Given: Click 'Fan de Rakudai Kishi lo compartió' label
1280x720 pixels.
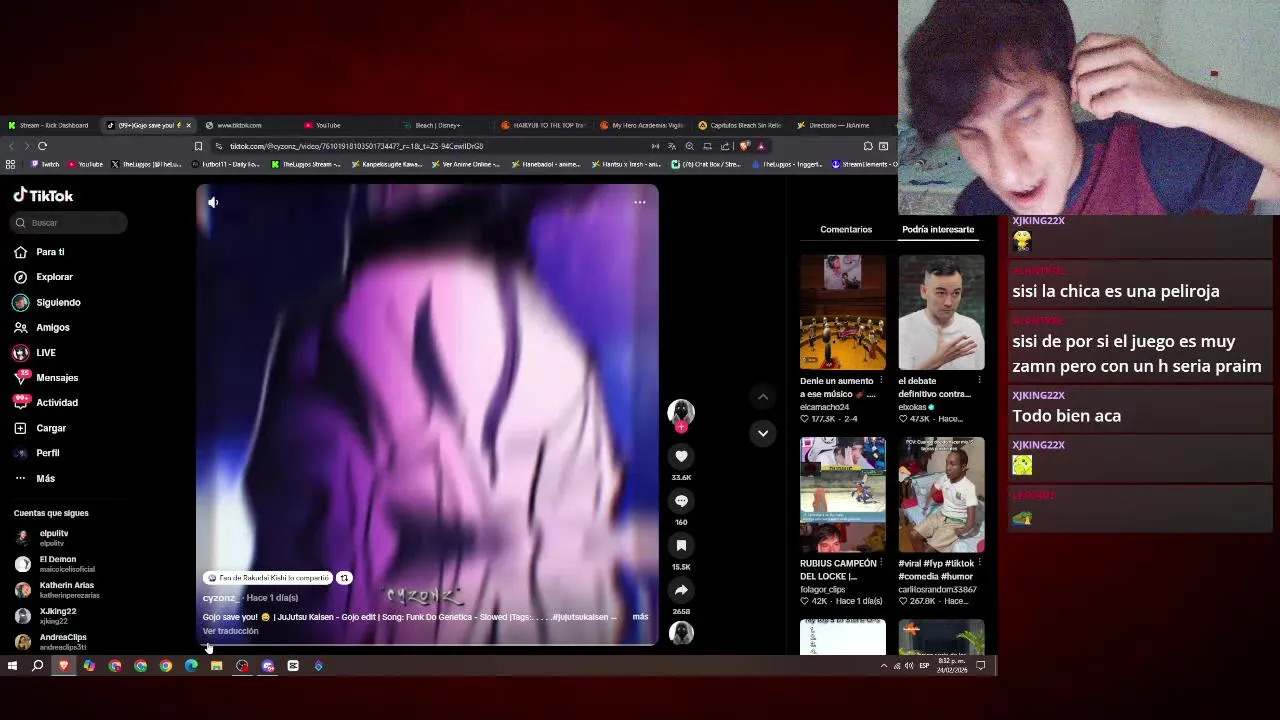Looking at the screenshot, I should click(x=268, y=578).
